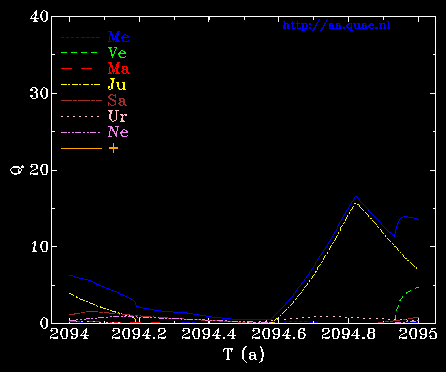Click the green Ve legend line sample
This screenshot has height=372, width=446.
pyautogui.click(x=79, y=53)
